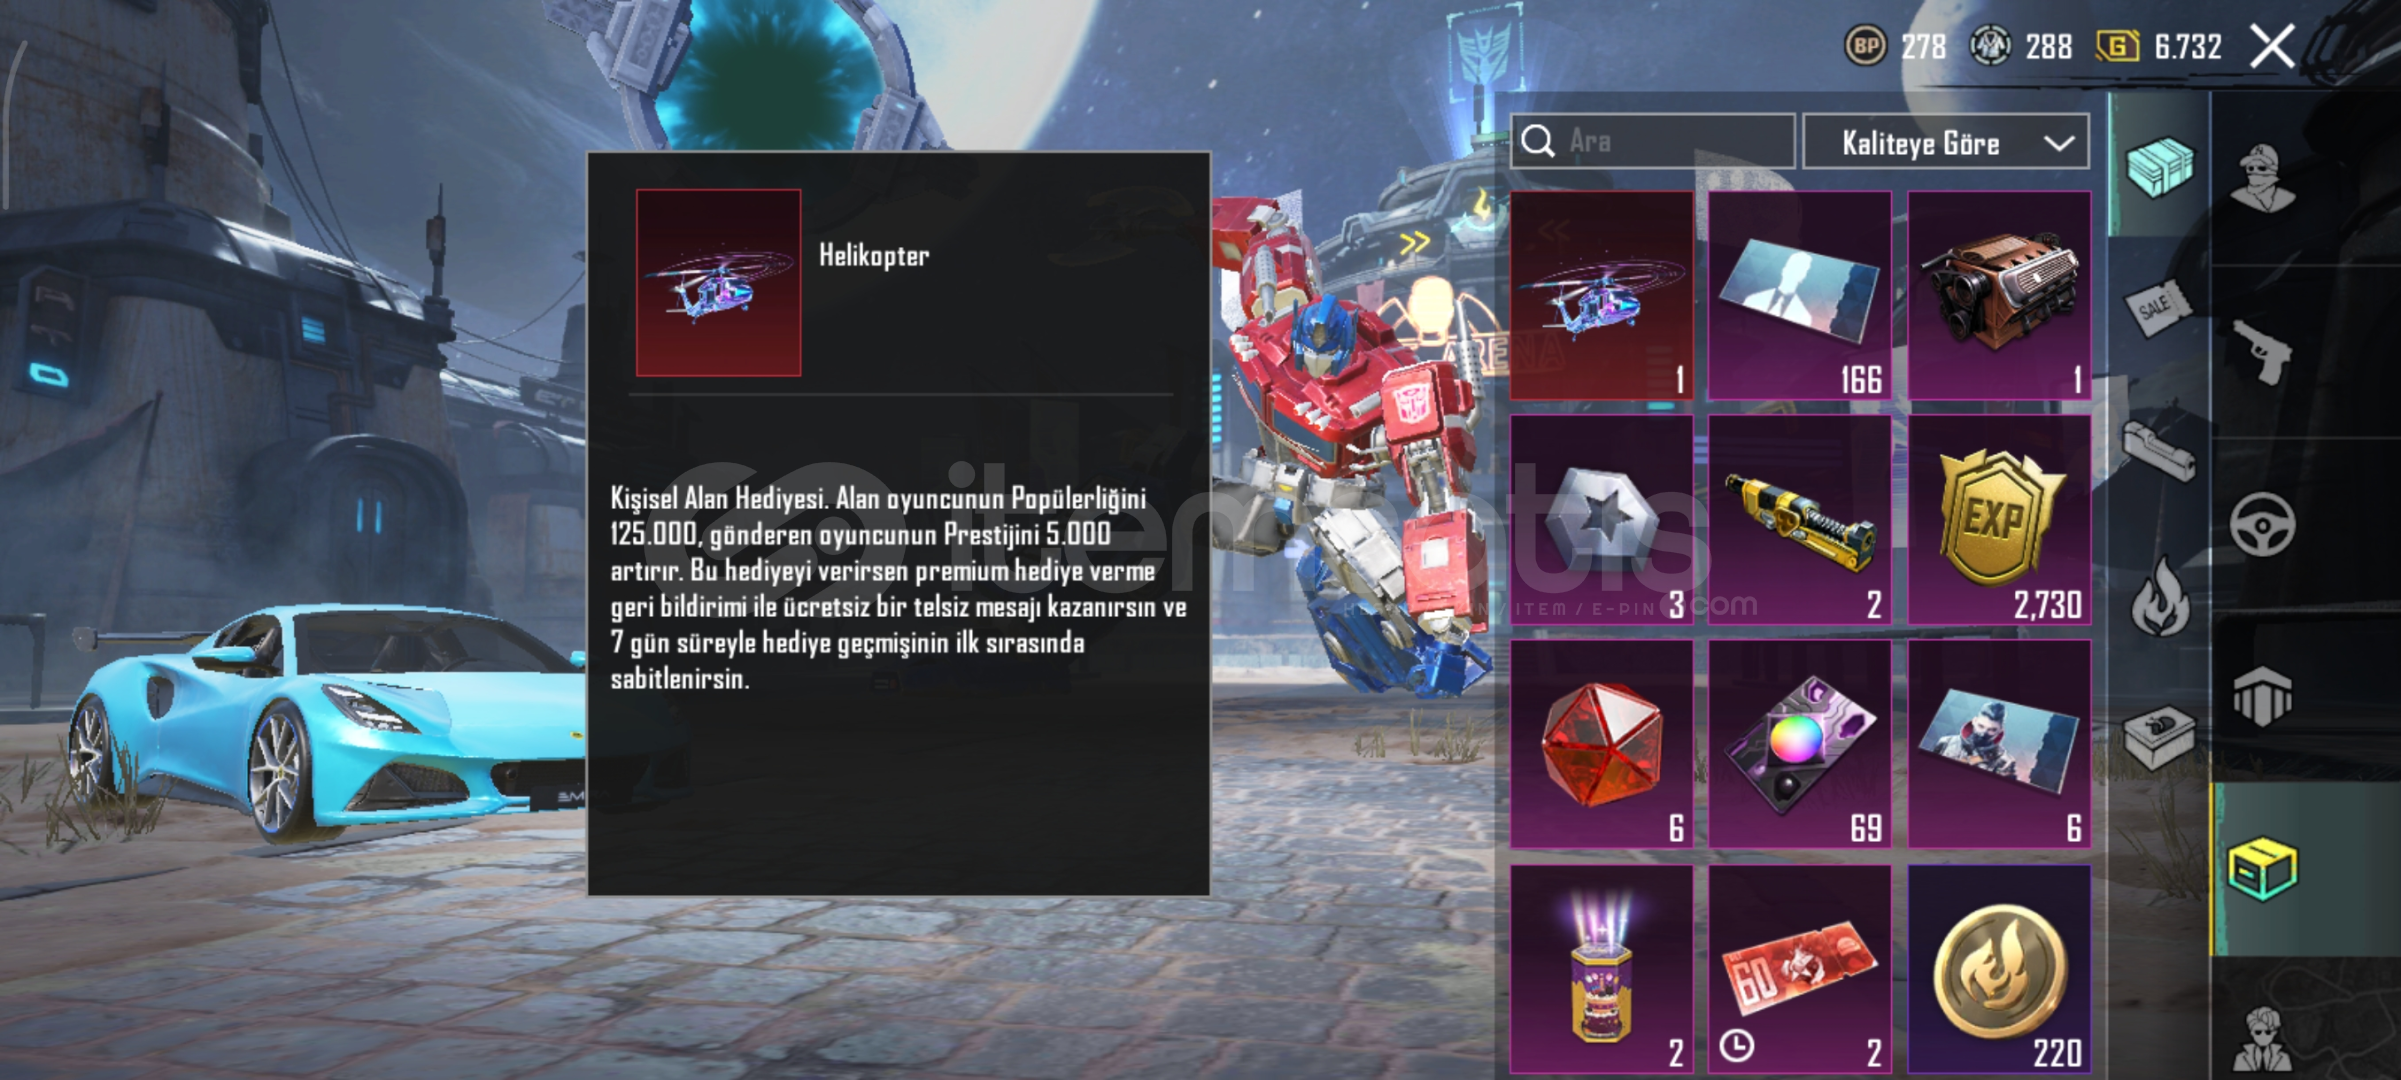
Task: Close the inventory with X button
Action: tap(2272, 46)
